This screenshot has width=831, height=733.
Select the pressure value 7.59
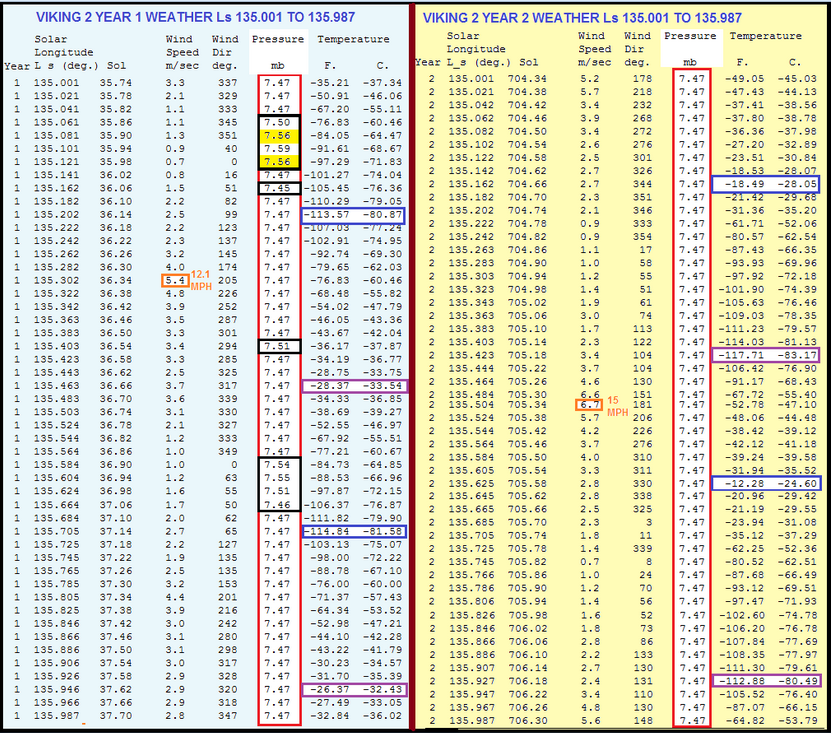(278, 149)
